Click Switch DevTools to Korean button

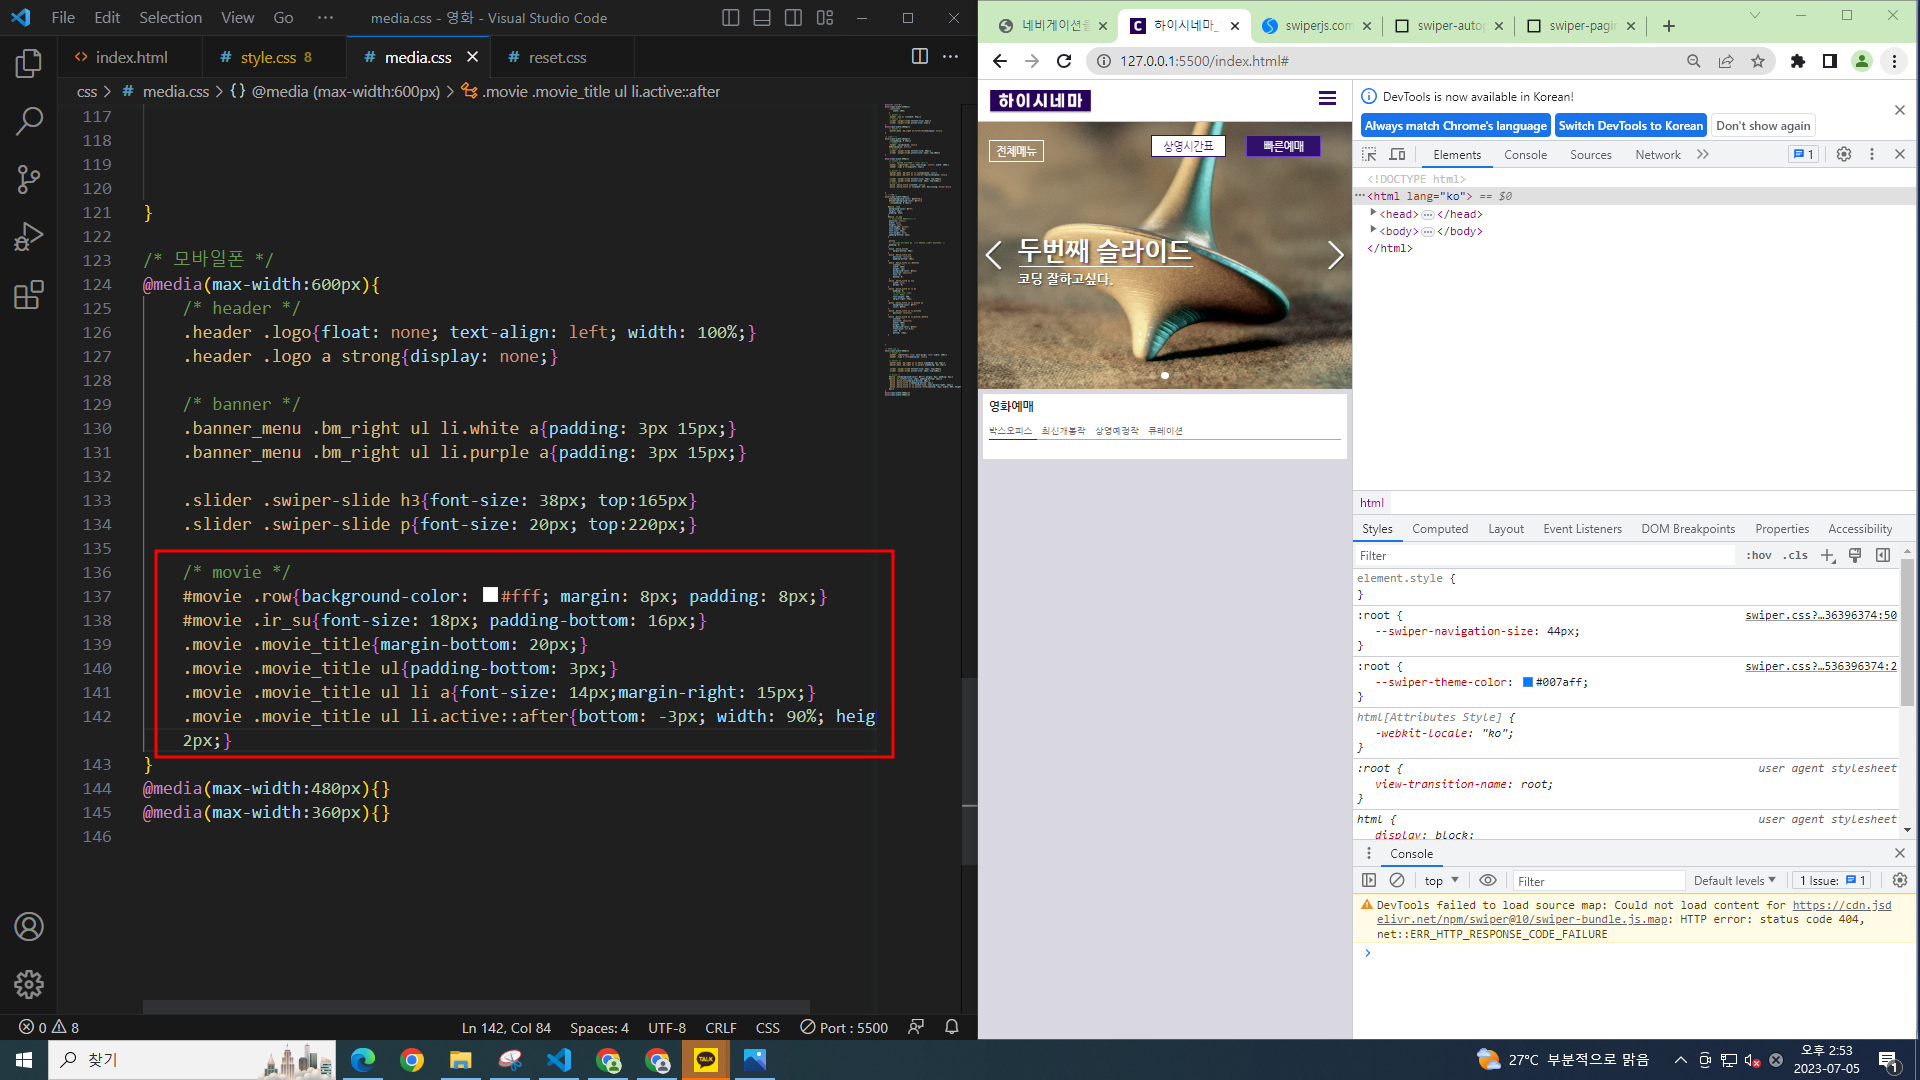[1629, 125]
